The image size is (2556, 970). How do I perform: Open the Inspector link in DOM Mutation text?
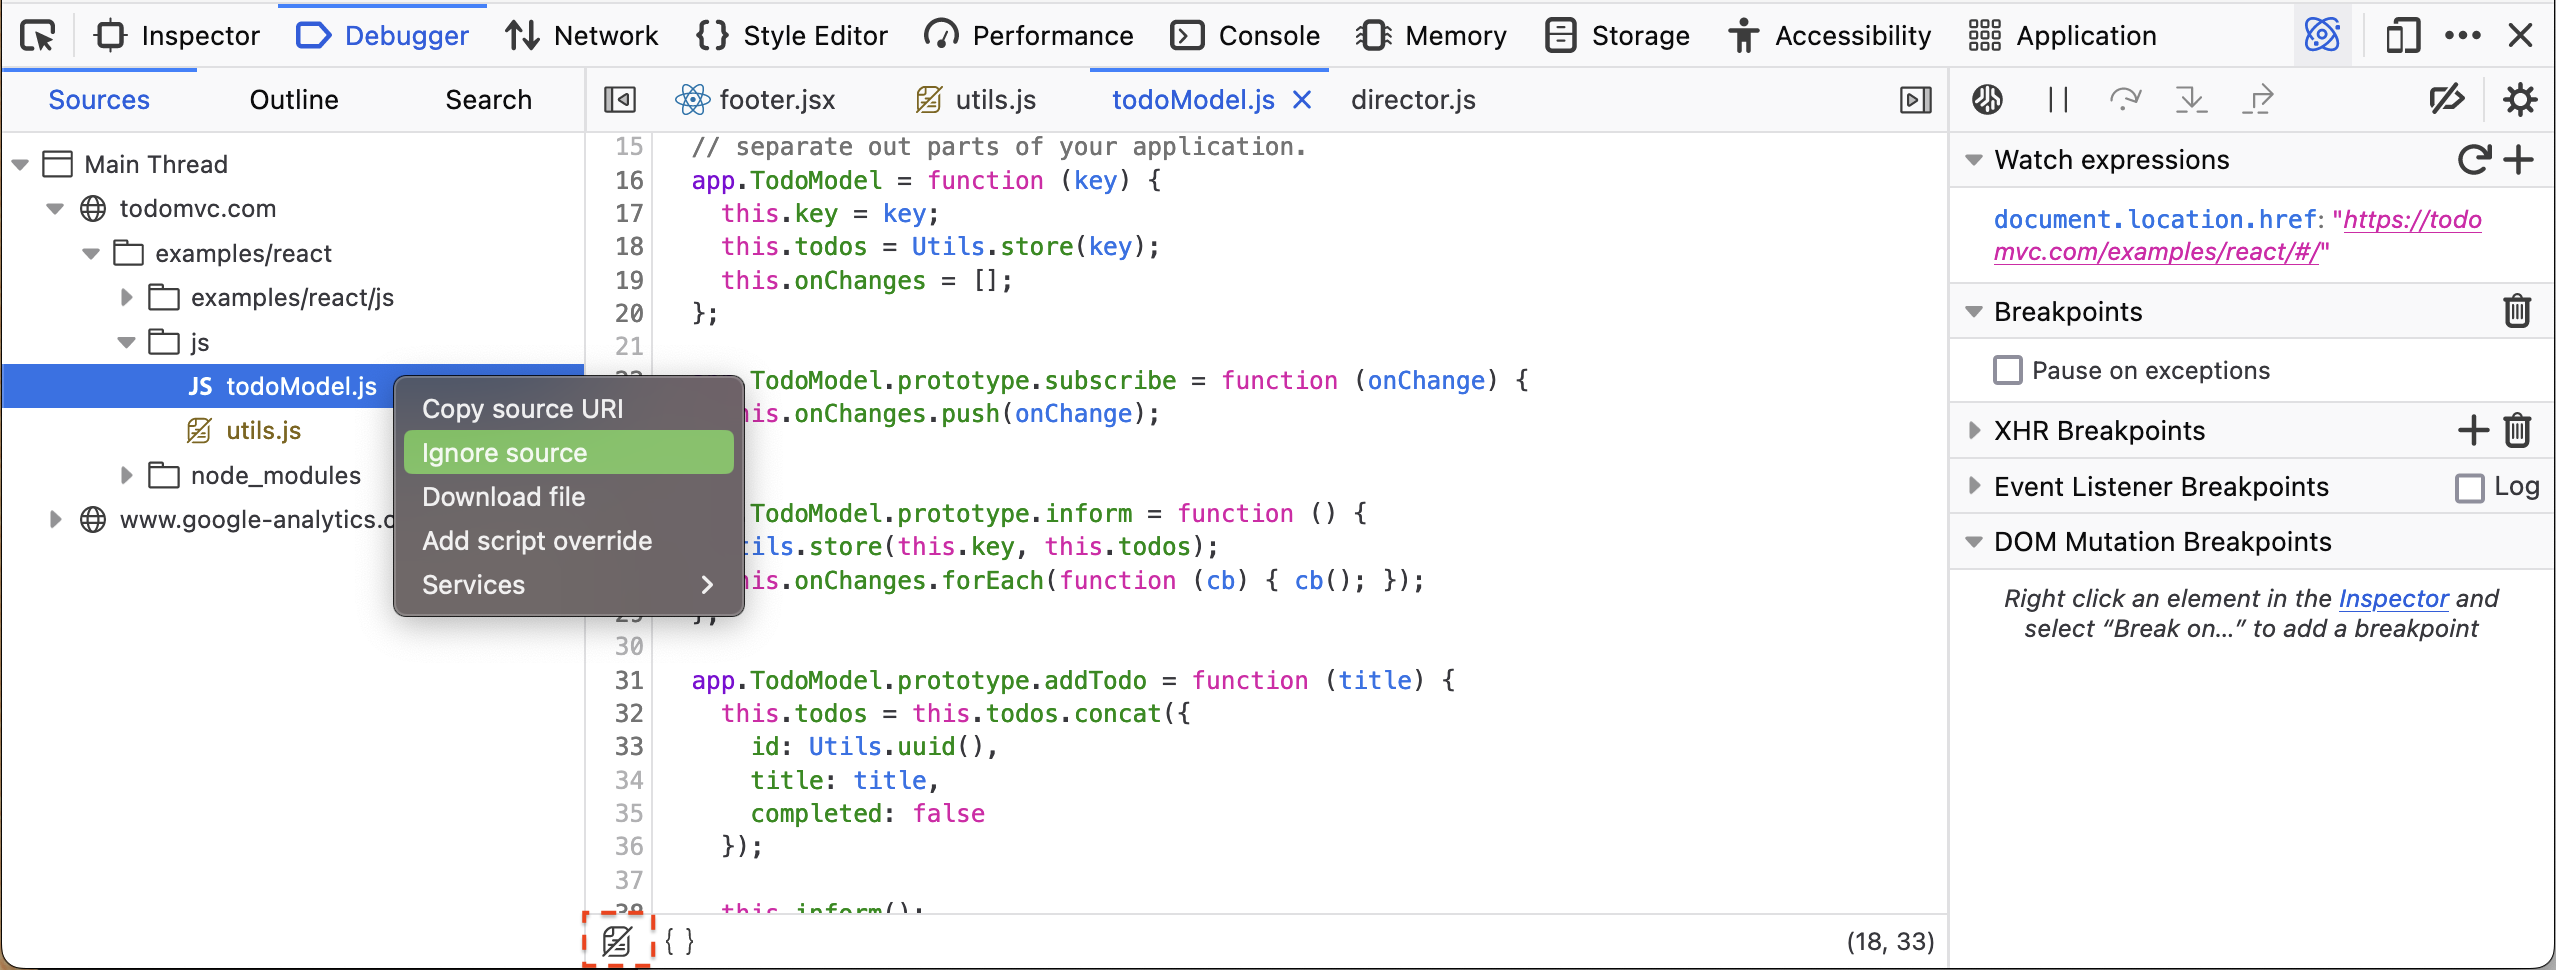(x=2392, y=598)
